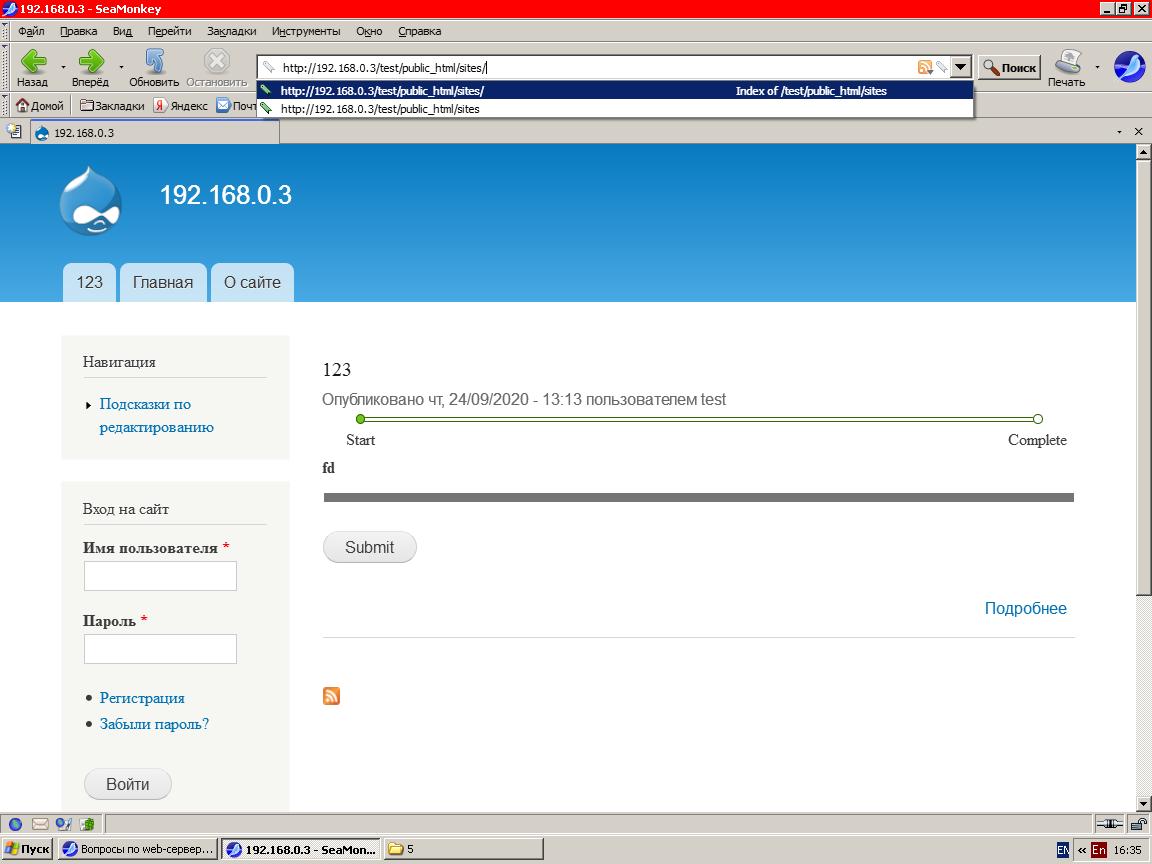Screen dimensions: 1152x864
Task: Click the red En keyboard layout tray icon
Action: click(x=1098, y=849)
